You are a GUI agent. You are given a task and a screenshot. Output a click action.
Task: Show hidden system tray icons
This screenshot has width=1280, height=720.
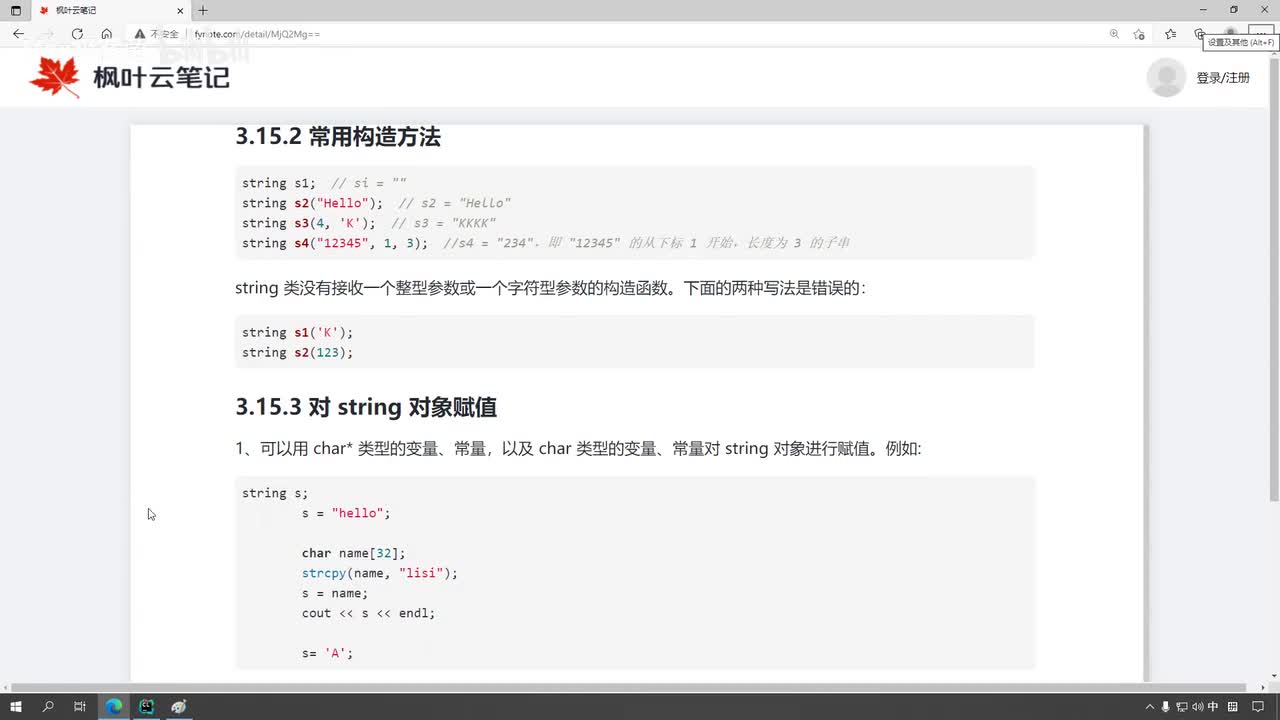tap(1149, 707)
